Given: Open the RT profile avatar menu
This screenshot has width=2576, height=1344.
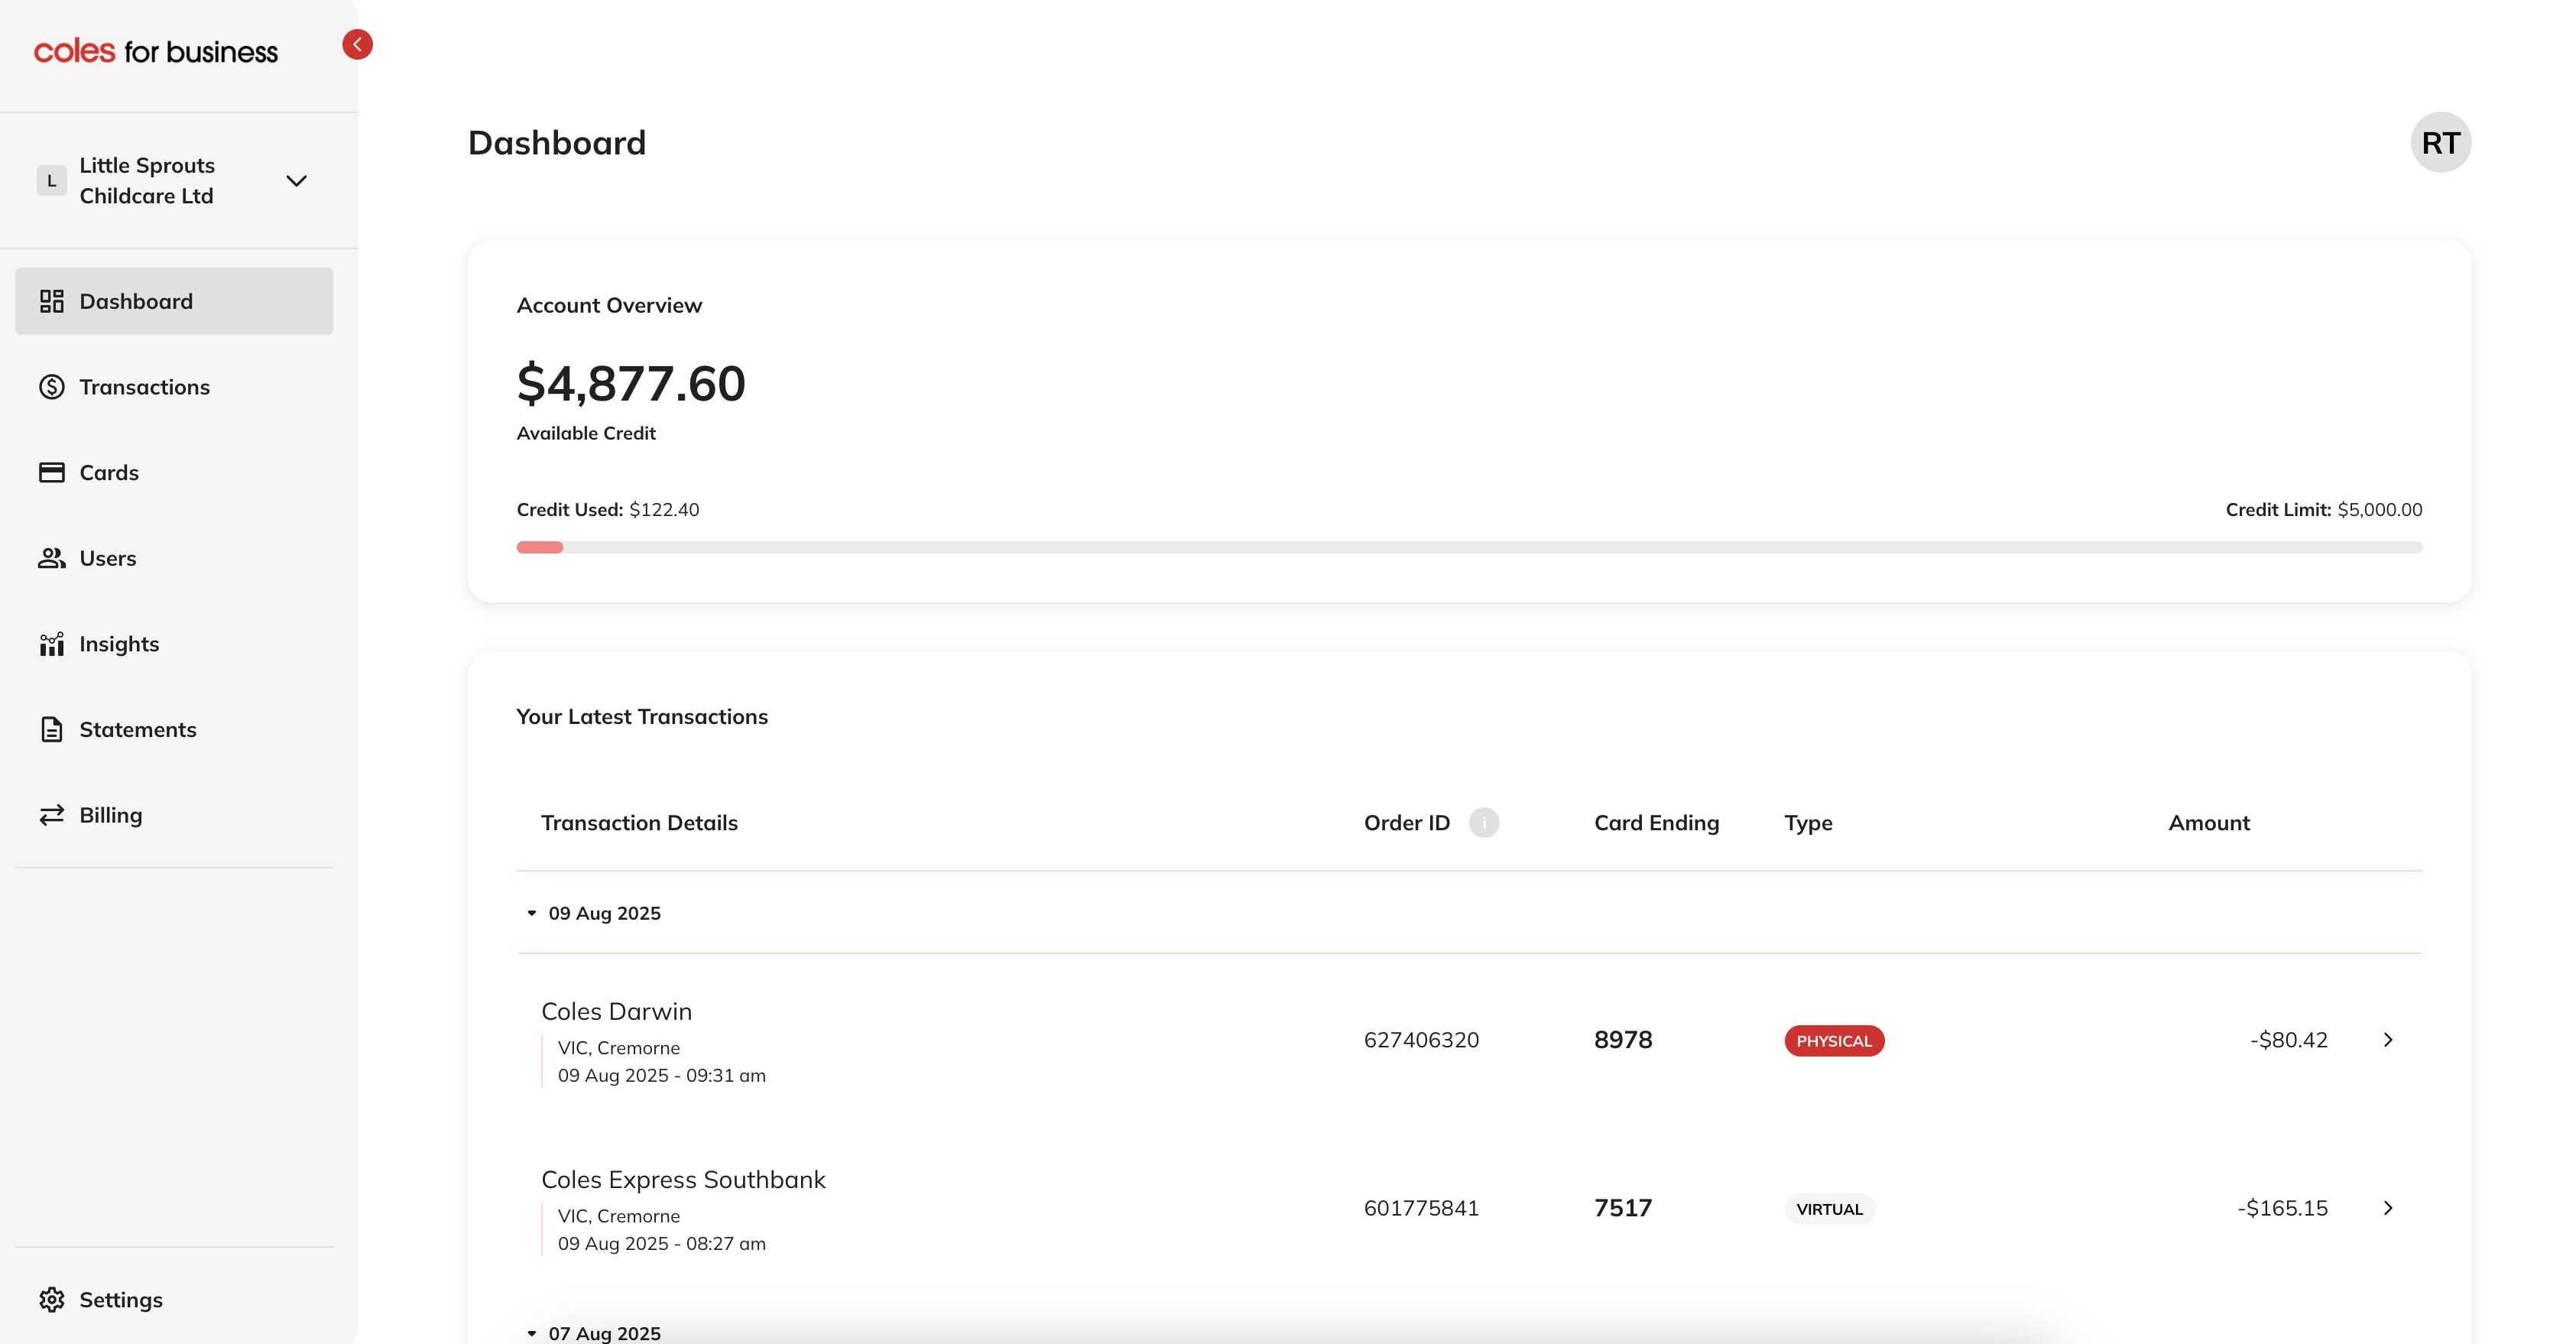Looking at the screenshot, I should [x=2440, y=142].
